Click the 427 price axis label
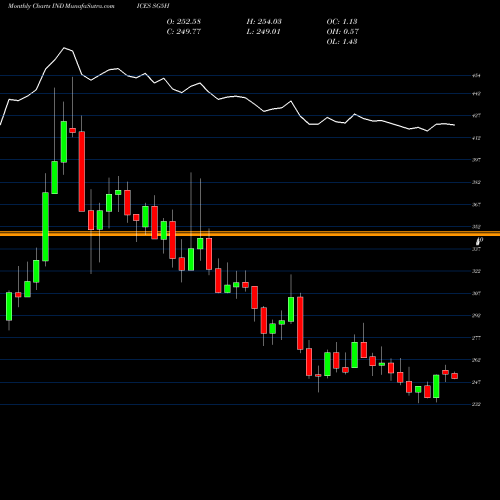 point(476,116)
